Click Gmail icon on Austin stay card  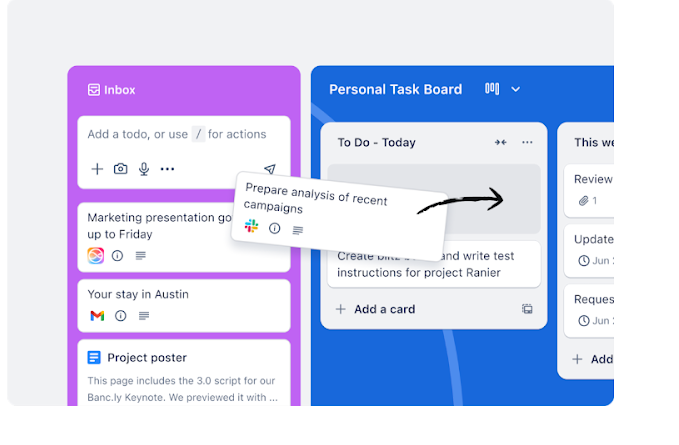(x=97, y=316)
